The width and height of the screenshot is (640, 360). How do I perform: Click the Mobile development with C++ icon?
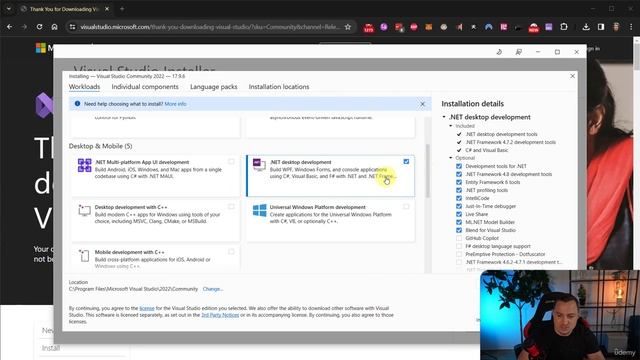pyautogui.click(x=84, y=256)
